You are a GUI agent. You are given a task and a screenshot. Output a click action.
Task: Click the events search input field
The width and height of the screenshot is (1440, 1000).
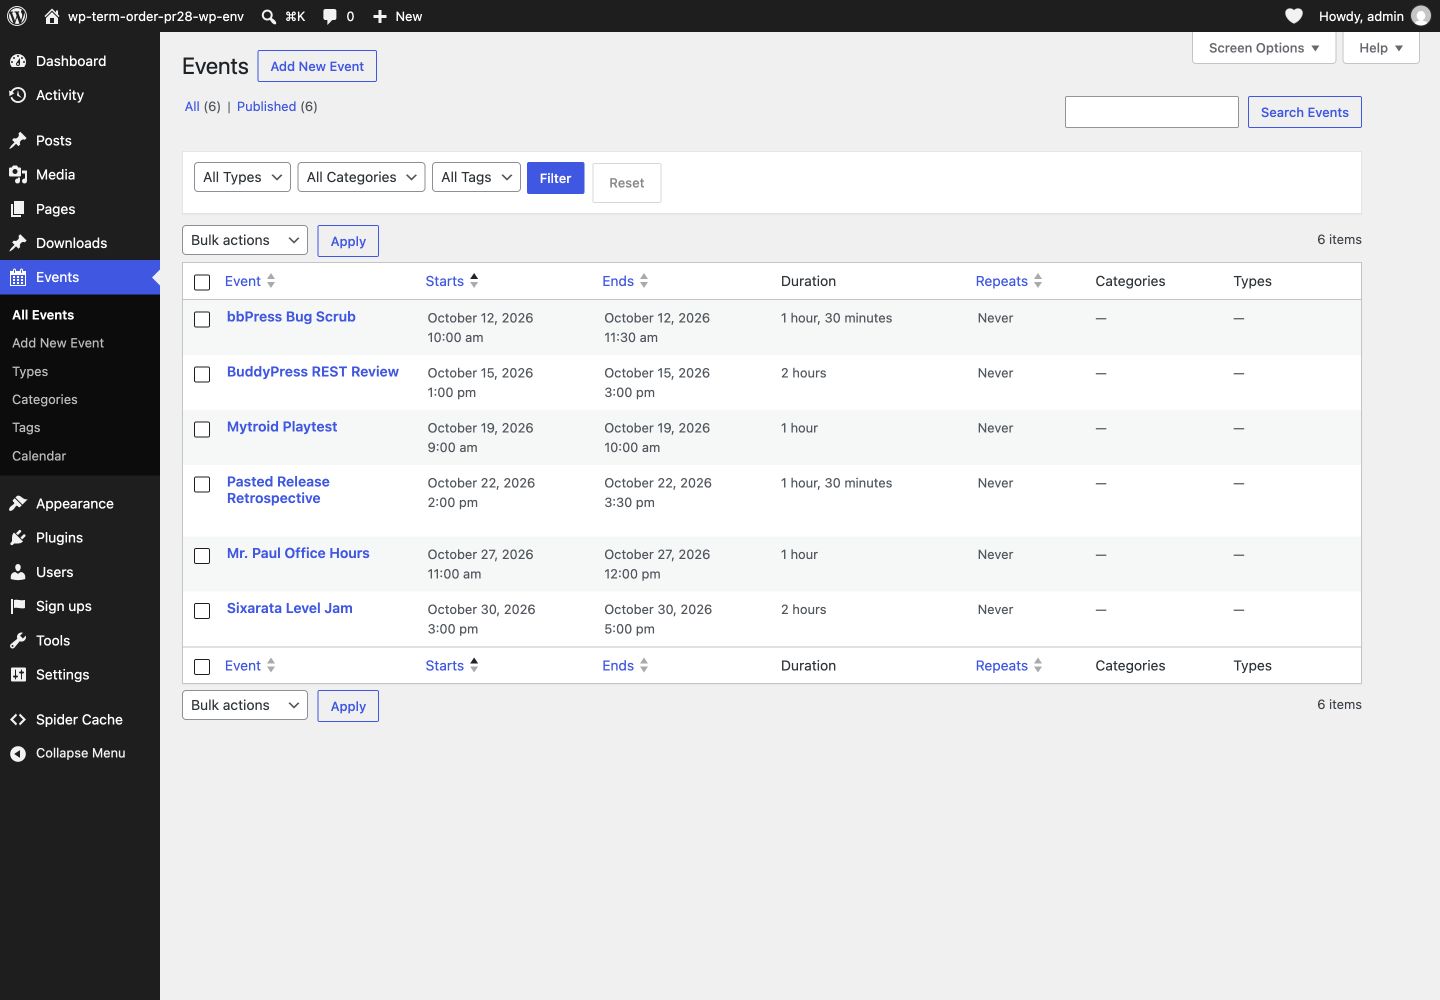coord(1152,112)
